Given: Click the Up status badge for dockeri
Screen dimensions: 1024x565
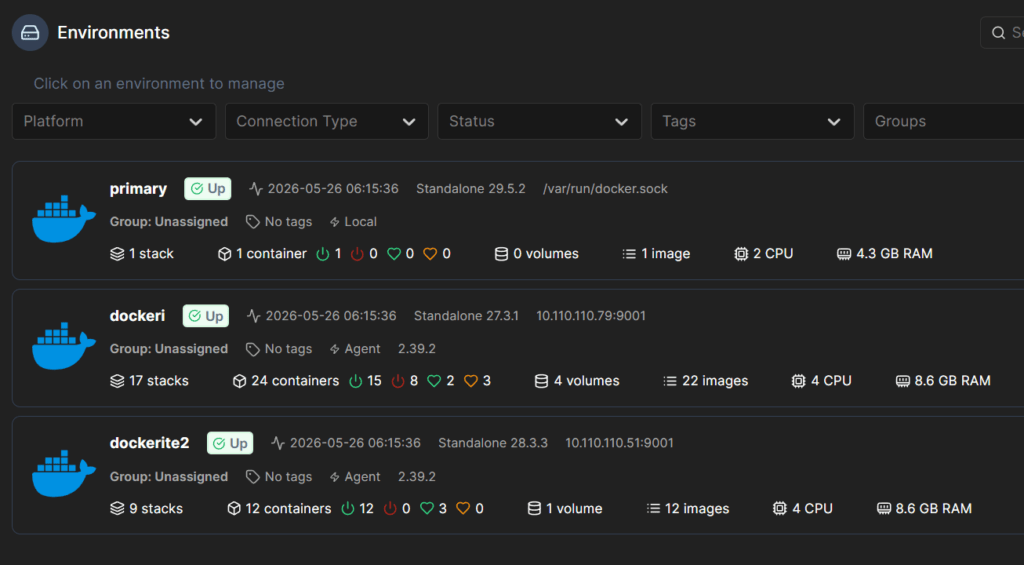Looking at the screenshot, I should pyautogui.click(x=206, y=316).
